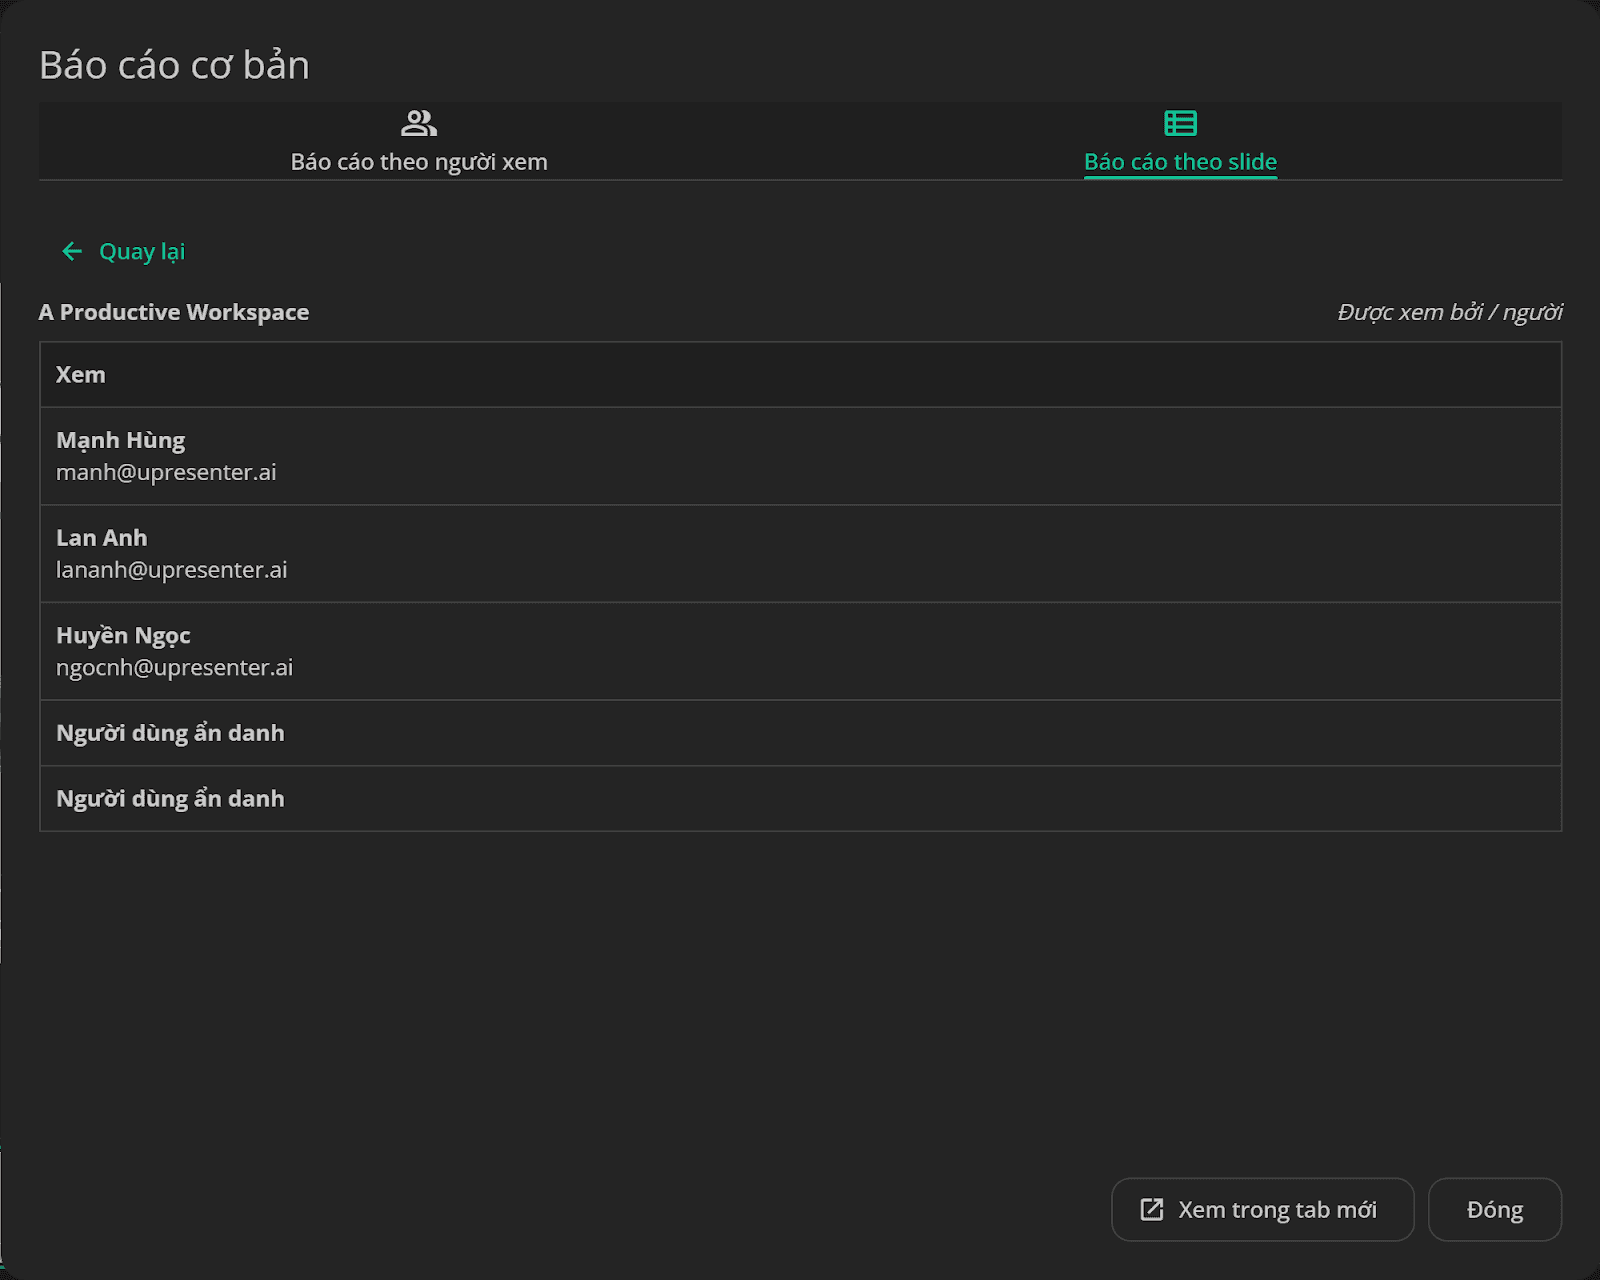Screen dimensions: 1600x1280
Task: Click the A Productive Workspace slide title
Action: 174,312
